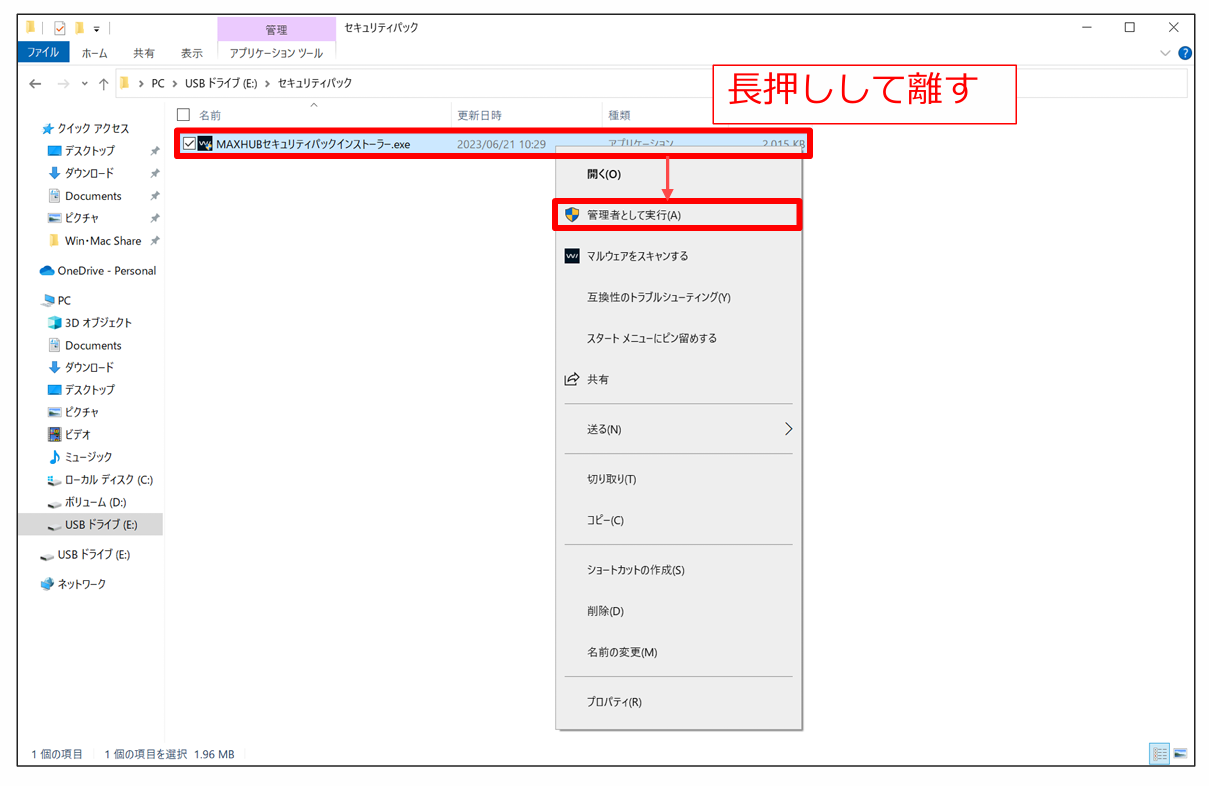Open ローカル ディスク (C:) drive
Screen dimensions: 1209x786
pos(108,480)
